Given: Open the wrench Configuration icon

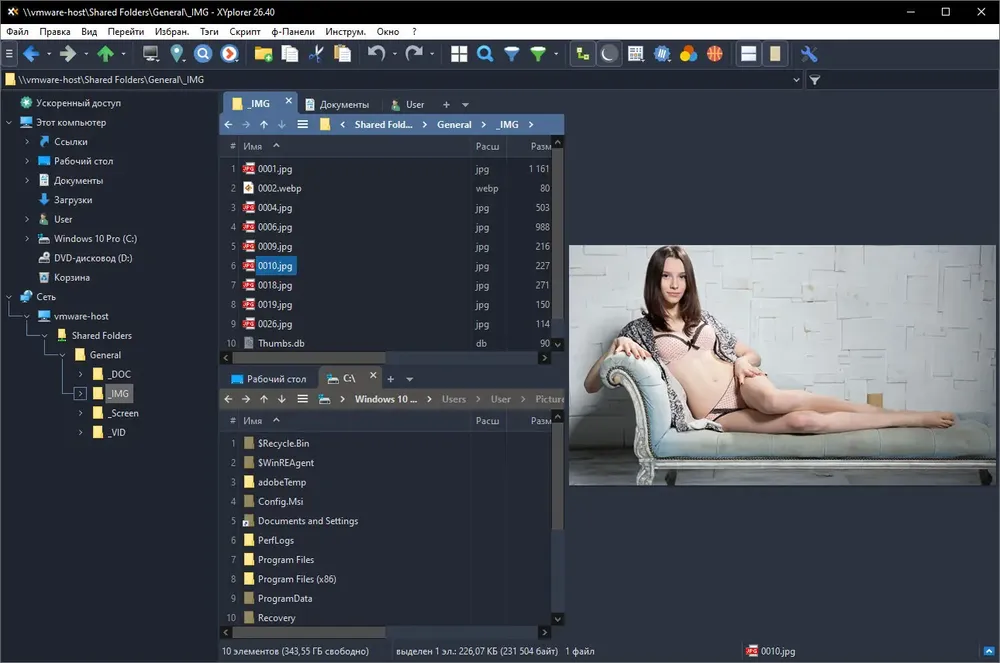Looking at the screenshot, I should 809,54.
